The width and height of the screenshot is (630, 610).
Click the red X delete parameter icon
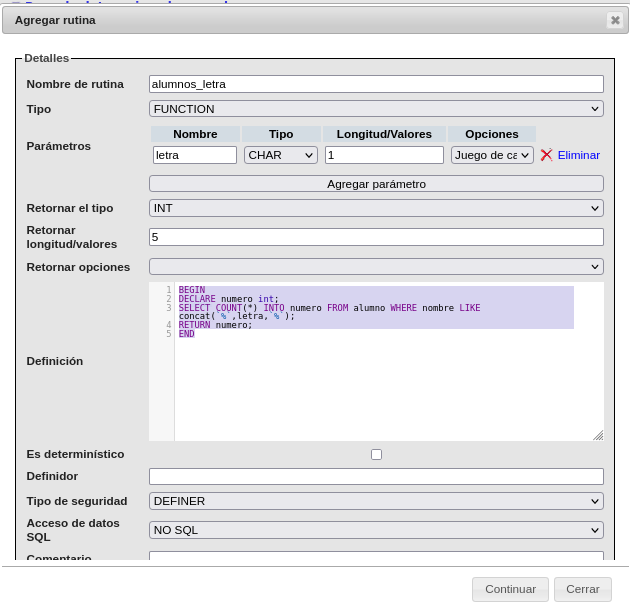[546, 155]
